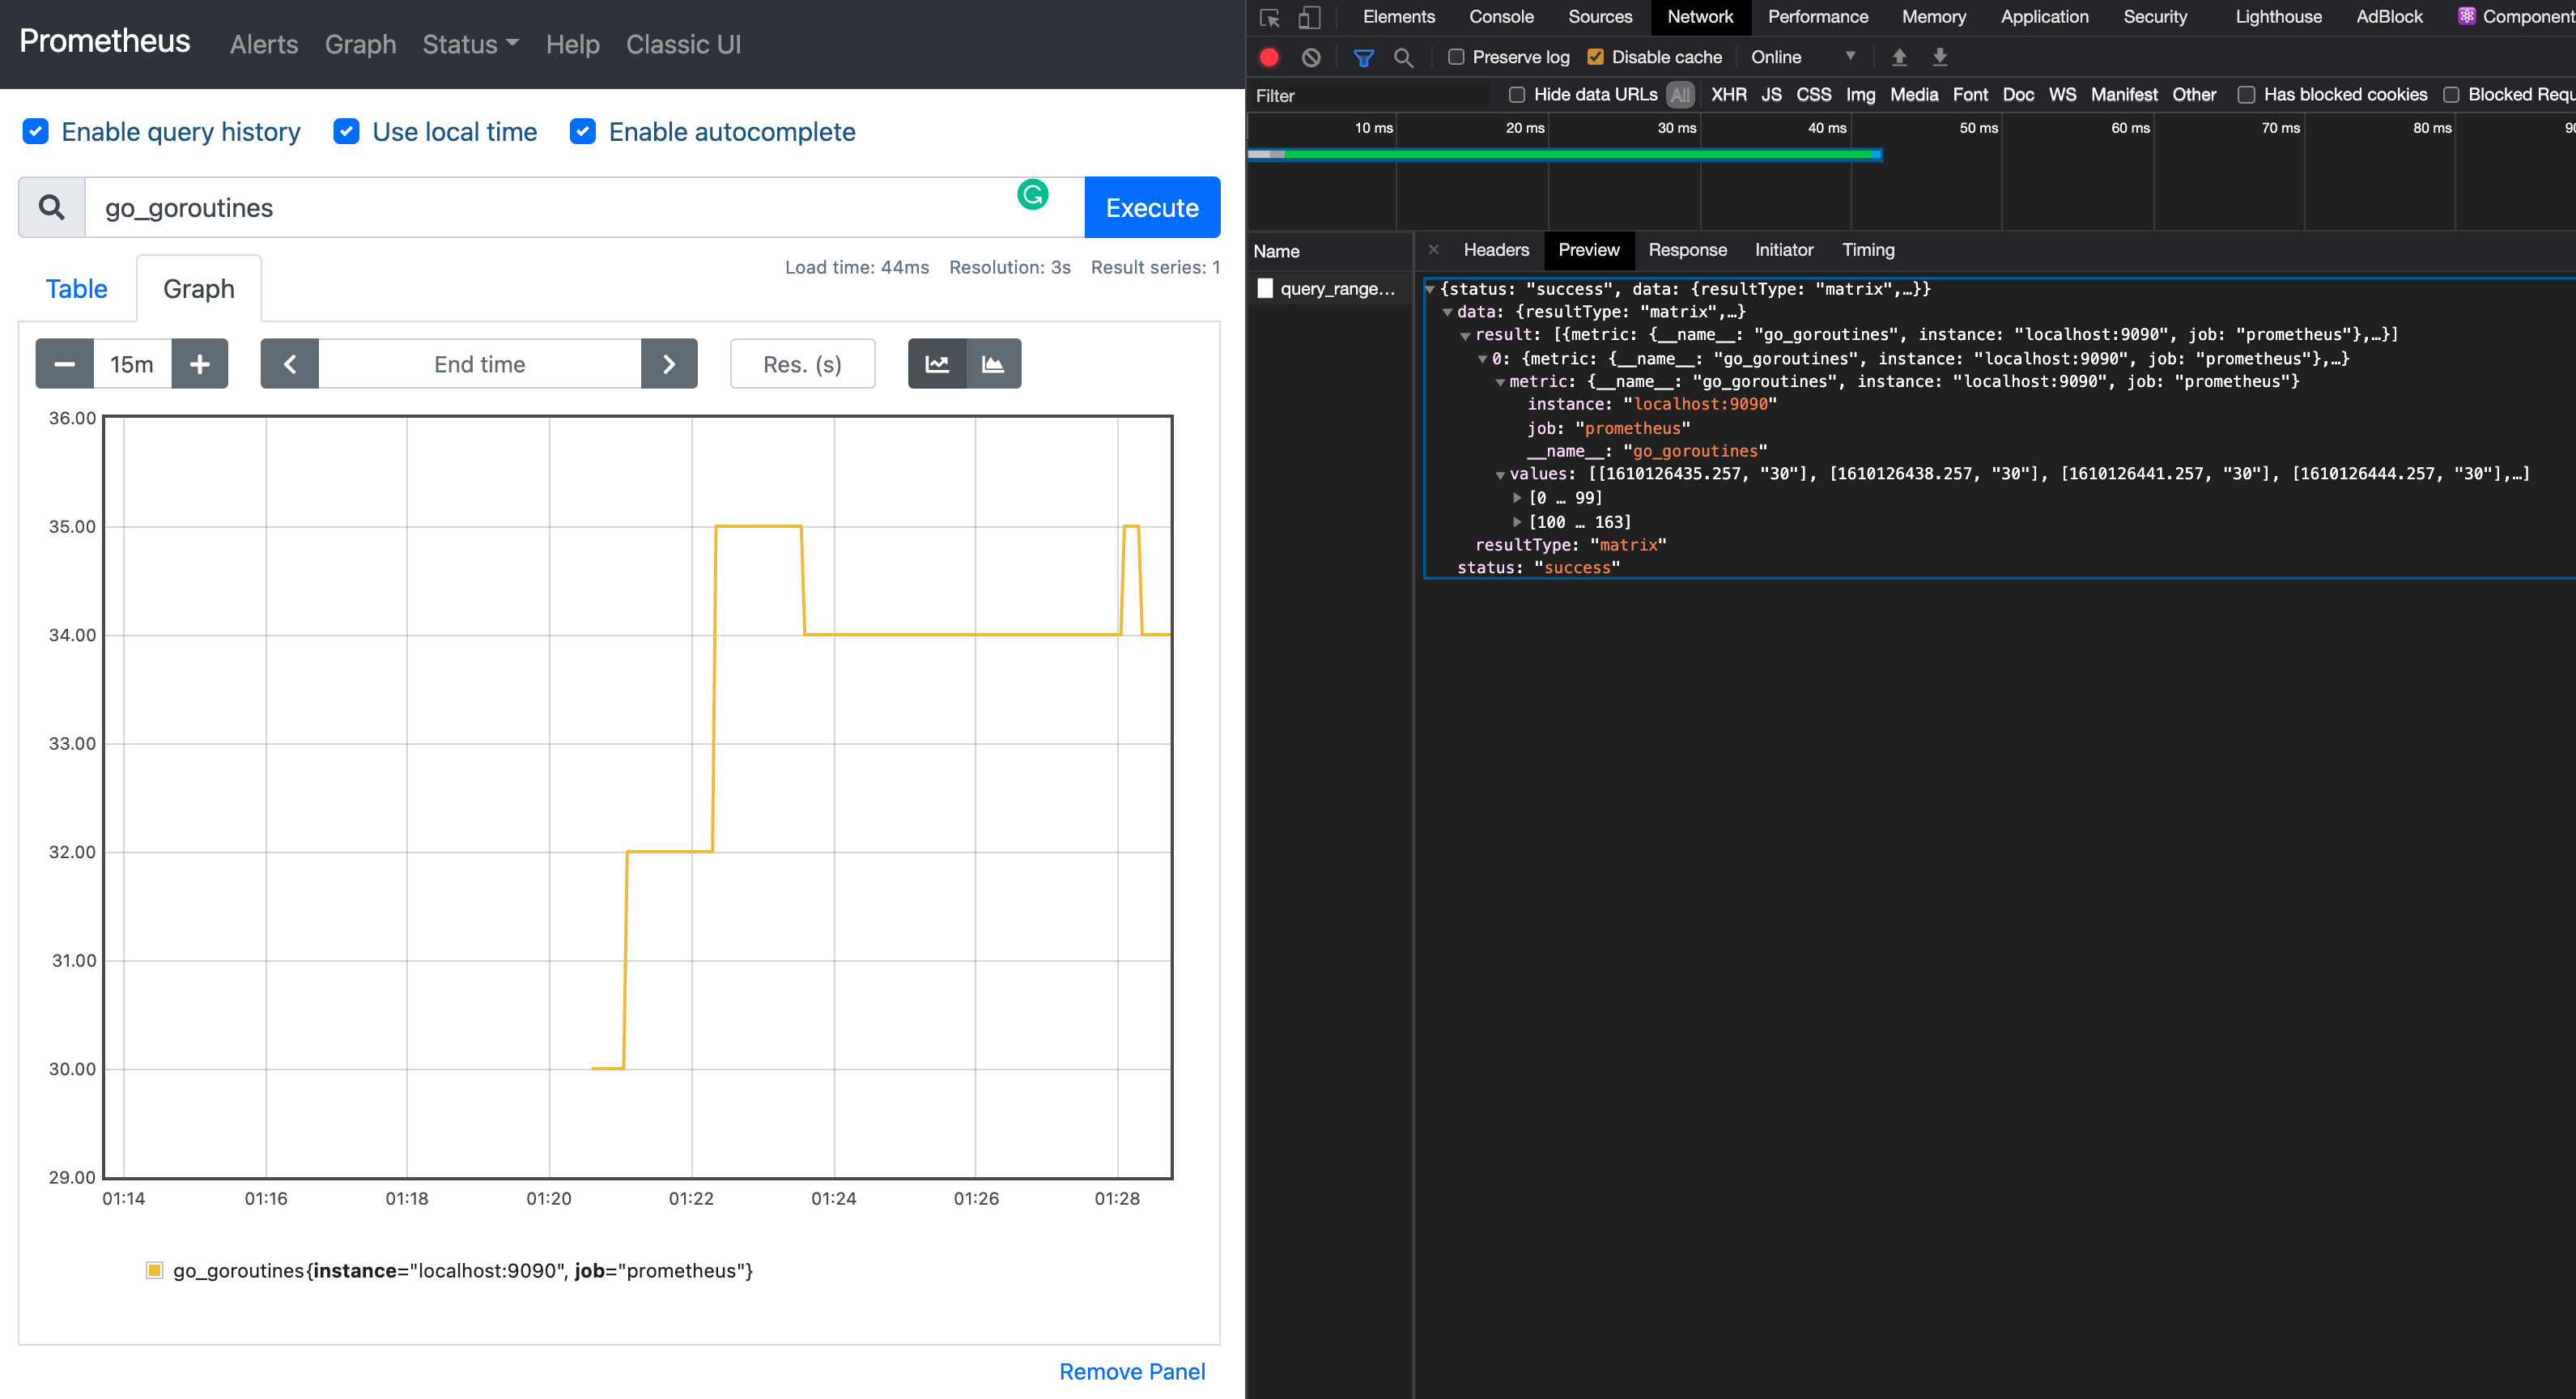The image size is (2576, 1399).
Task: Select the All filter type button
Action: [x=1680, y=95]
